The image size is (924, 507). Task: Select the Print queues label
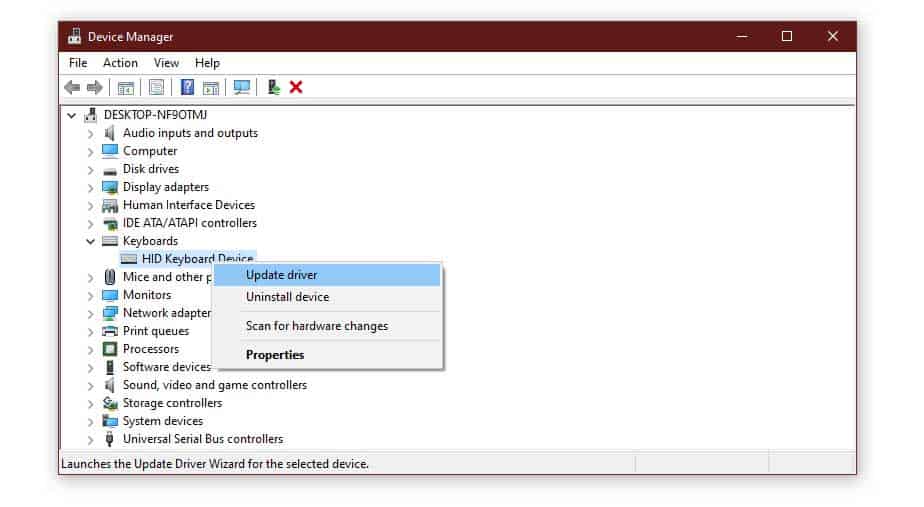point(156,331)
